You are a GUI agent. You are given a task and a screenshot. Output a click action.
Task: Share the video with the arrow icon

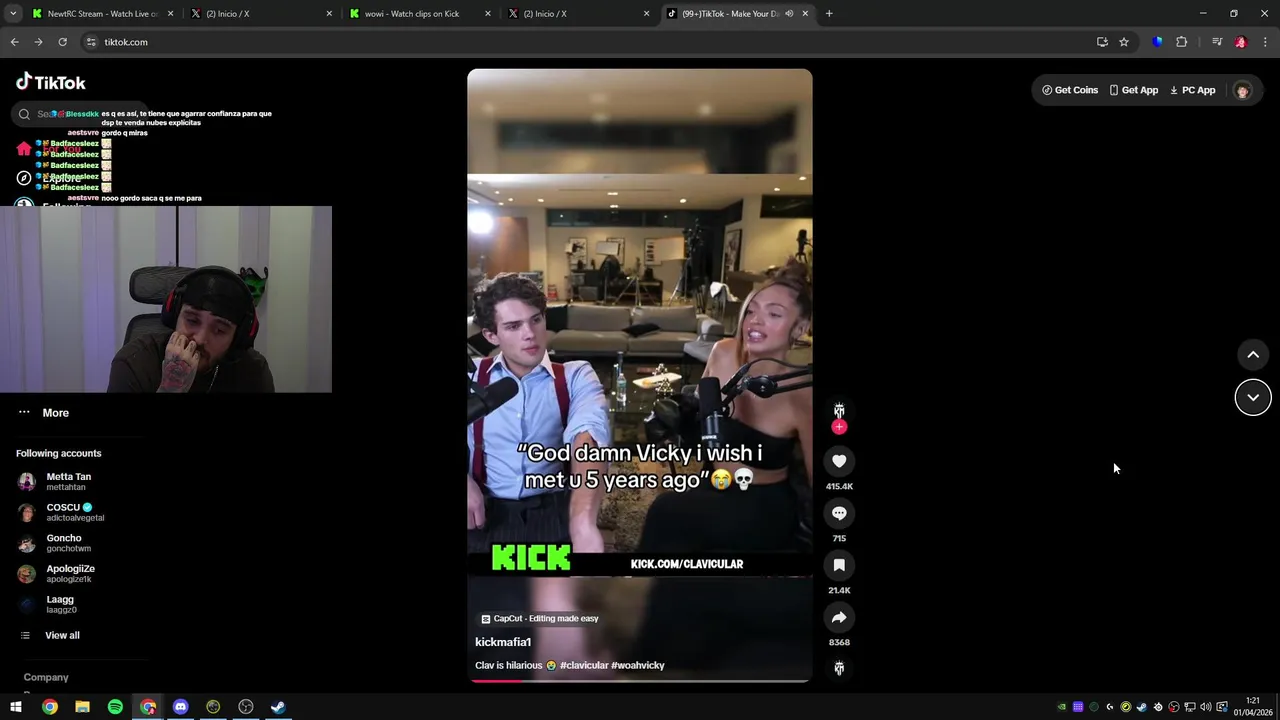pos(839,617)
